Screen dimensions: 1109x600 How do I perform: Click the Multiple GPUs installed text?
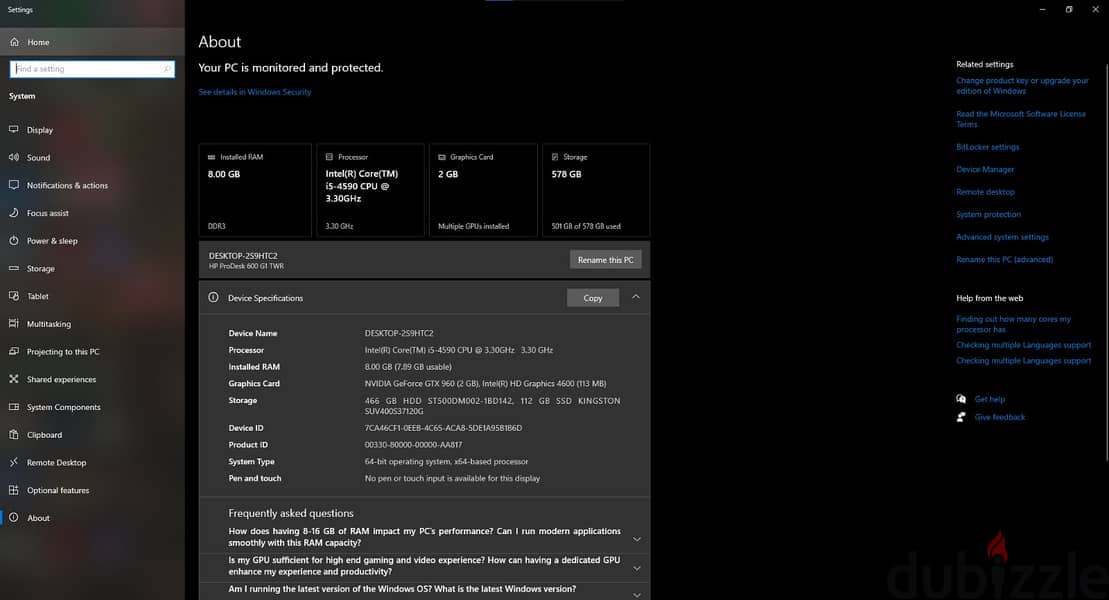coord(473,226)
